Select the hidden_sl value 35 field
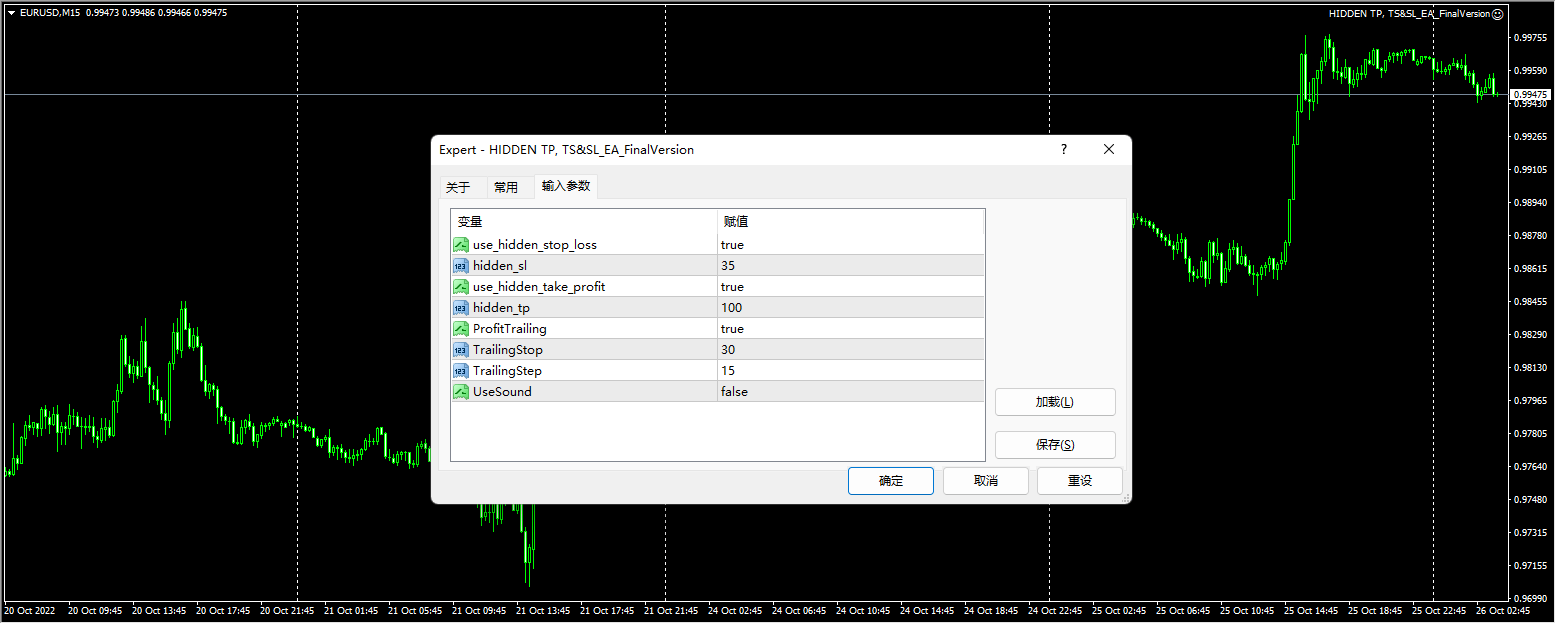The height and width of the screenshot is (624, 1556). point(850,266)
